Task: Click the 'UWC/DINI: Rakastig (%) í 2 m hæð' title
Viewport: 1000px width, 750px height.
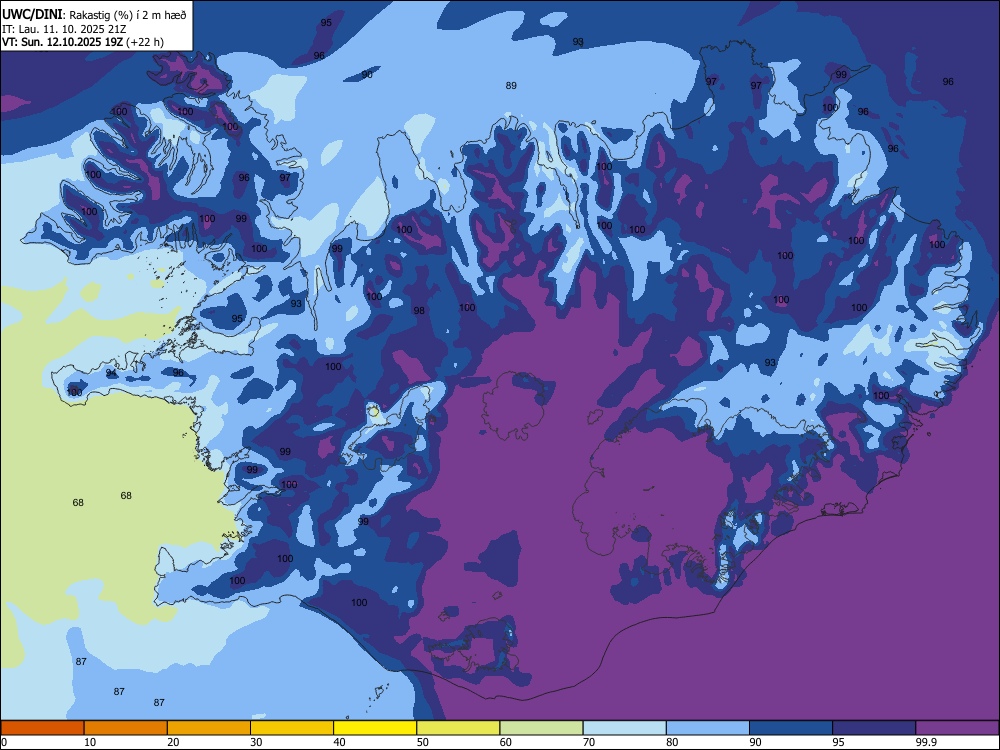Action: pos(94,15)
